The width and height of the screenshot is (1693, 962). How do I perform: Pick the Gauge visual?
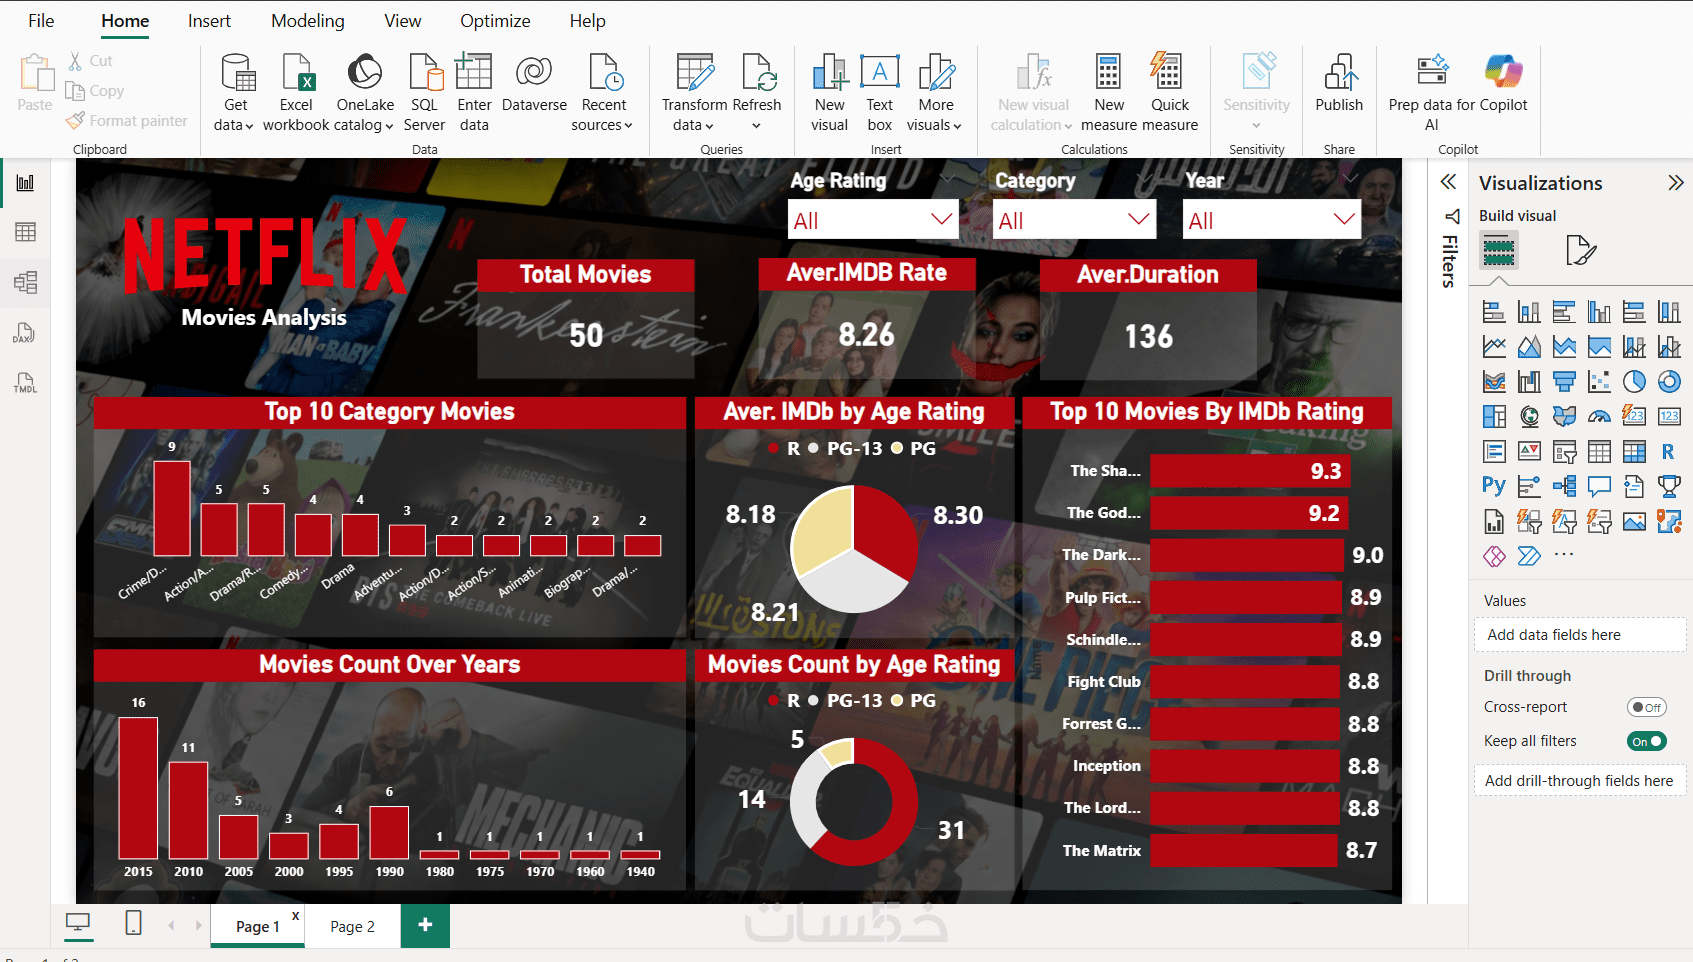(1599, 417)
